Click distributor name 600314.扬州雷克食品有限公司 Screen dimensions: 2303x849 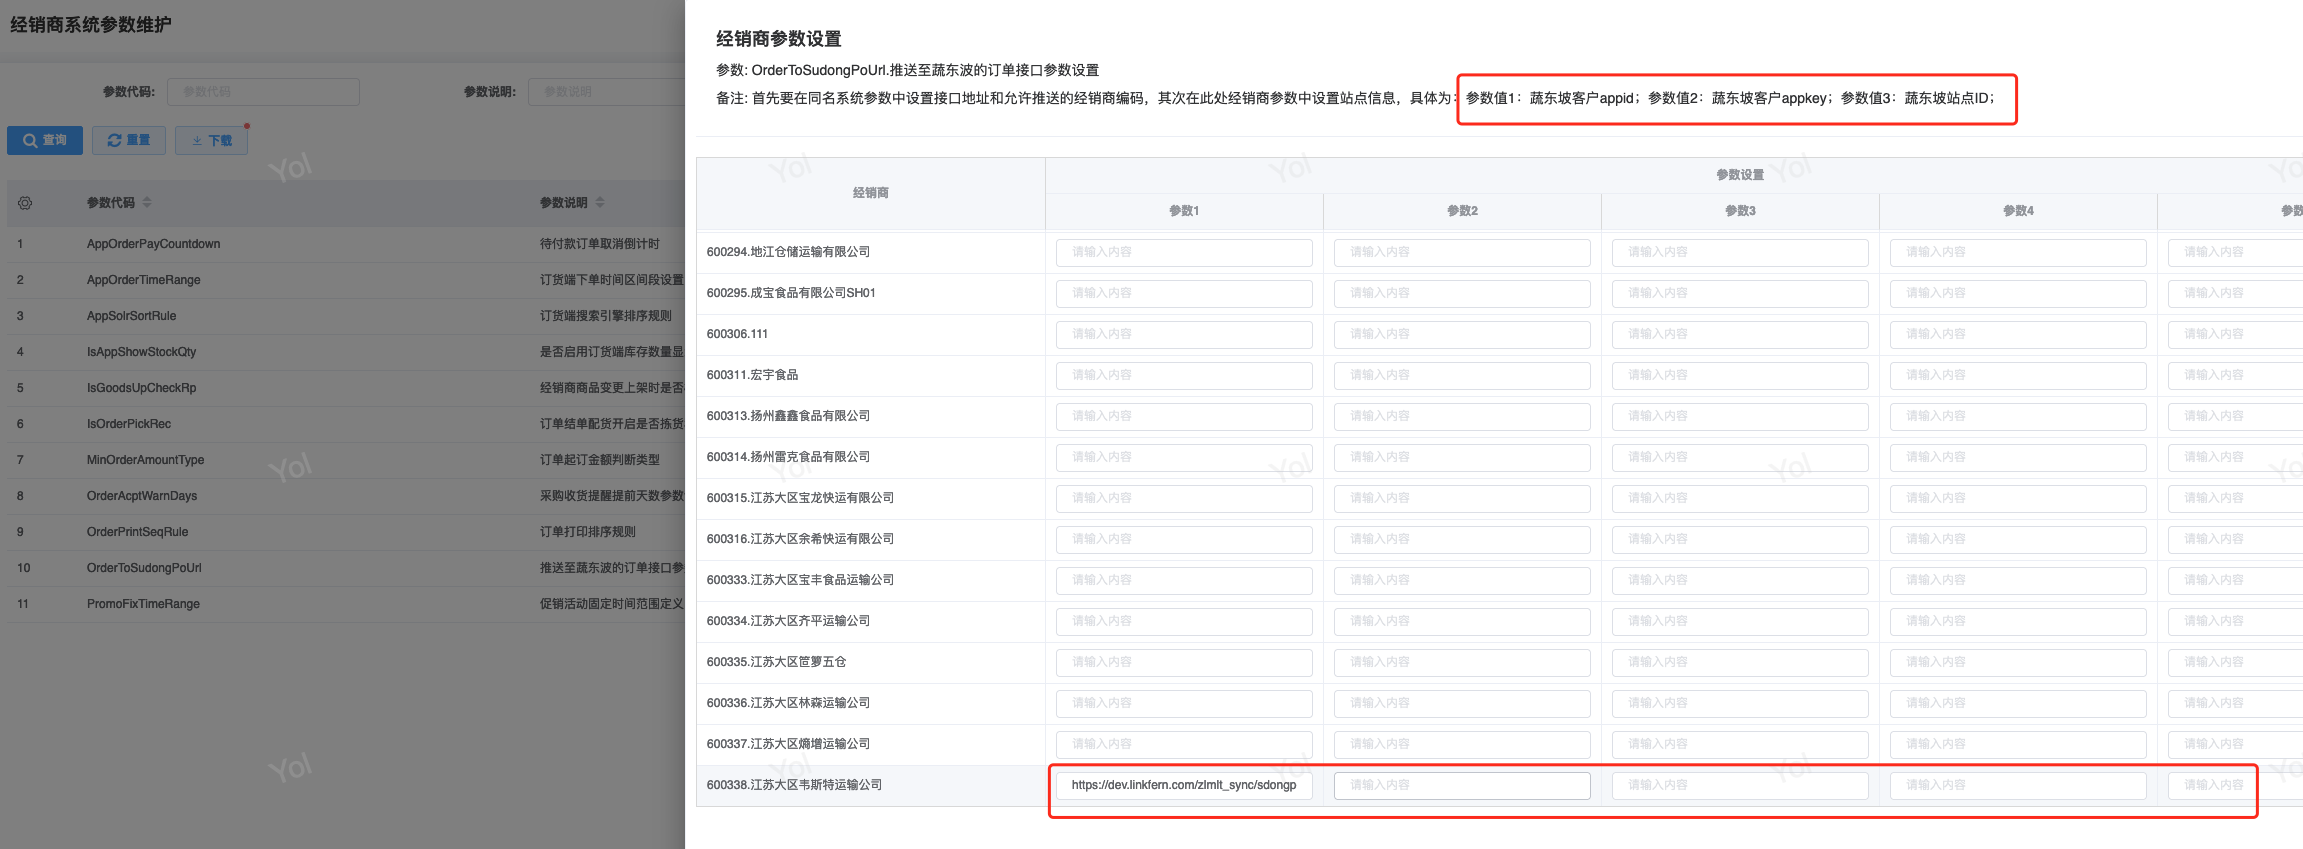pos(788,457)
